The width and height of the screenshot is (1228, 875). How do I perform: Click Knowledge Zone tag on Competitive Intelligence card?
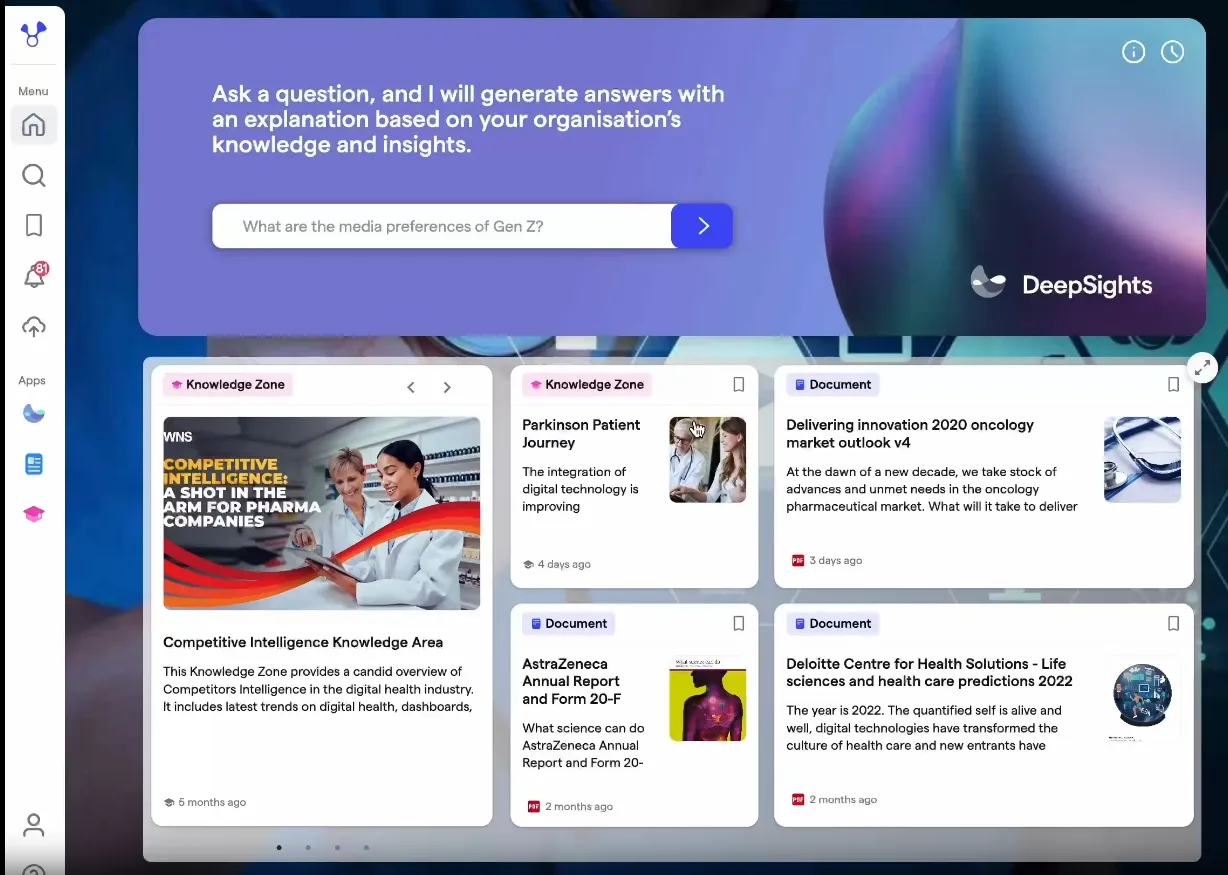pyautogui.click(x=228, y=385)
